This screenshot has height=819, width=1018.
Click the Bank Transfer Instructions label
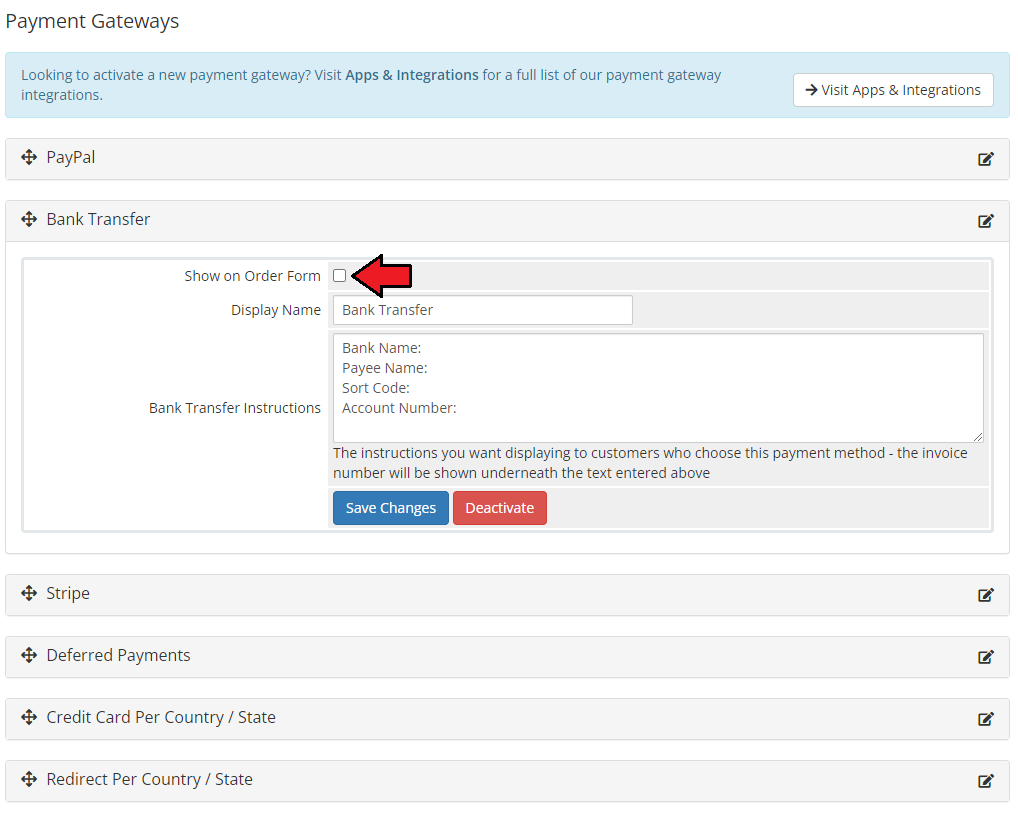click(x=235, y=408)
